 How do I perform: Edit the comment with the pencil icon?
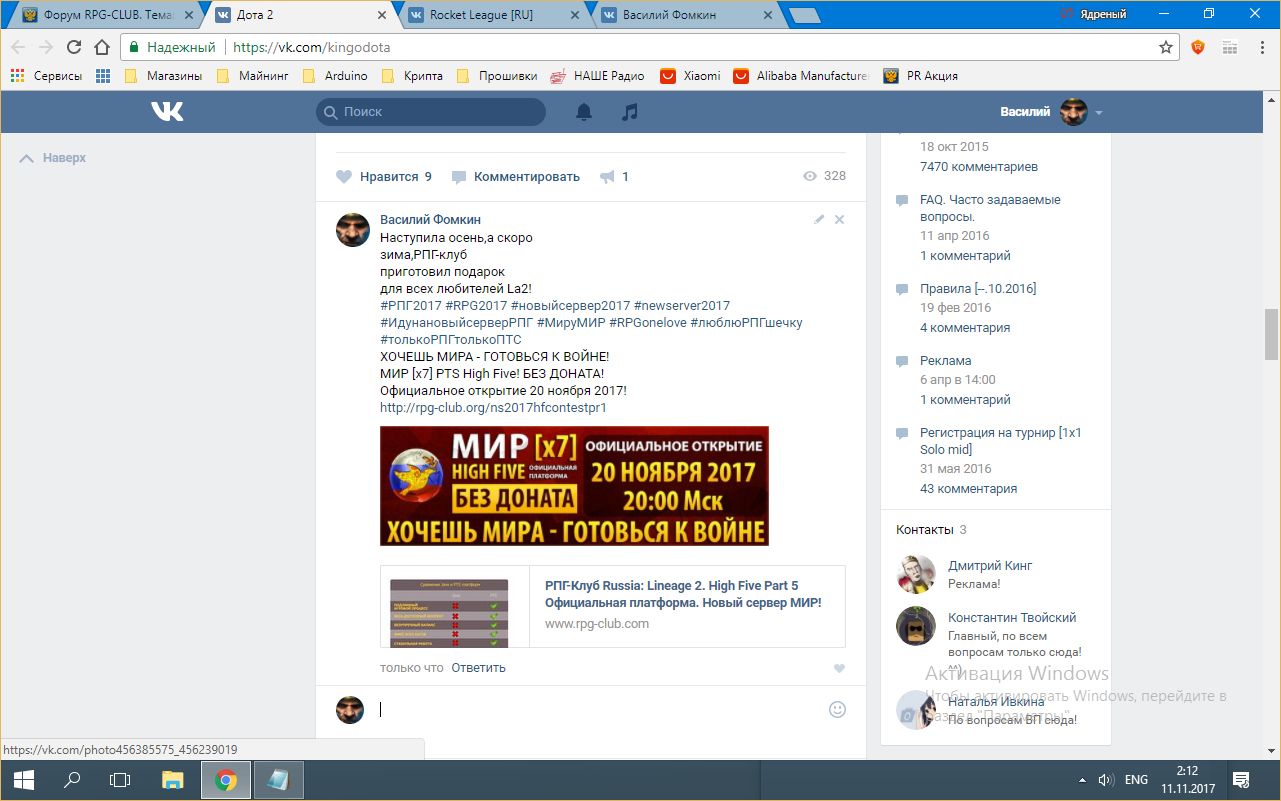tap(819, 219)
